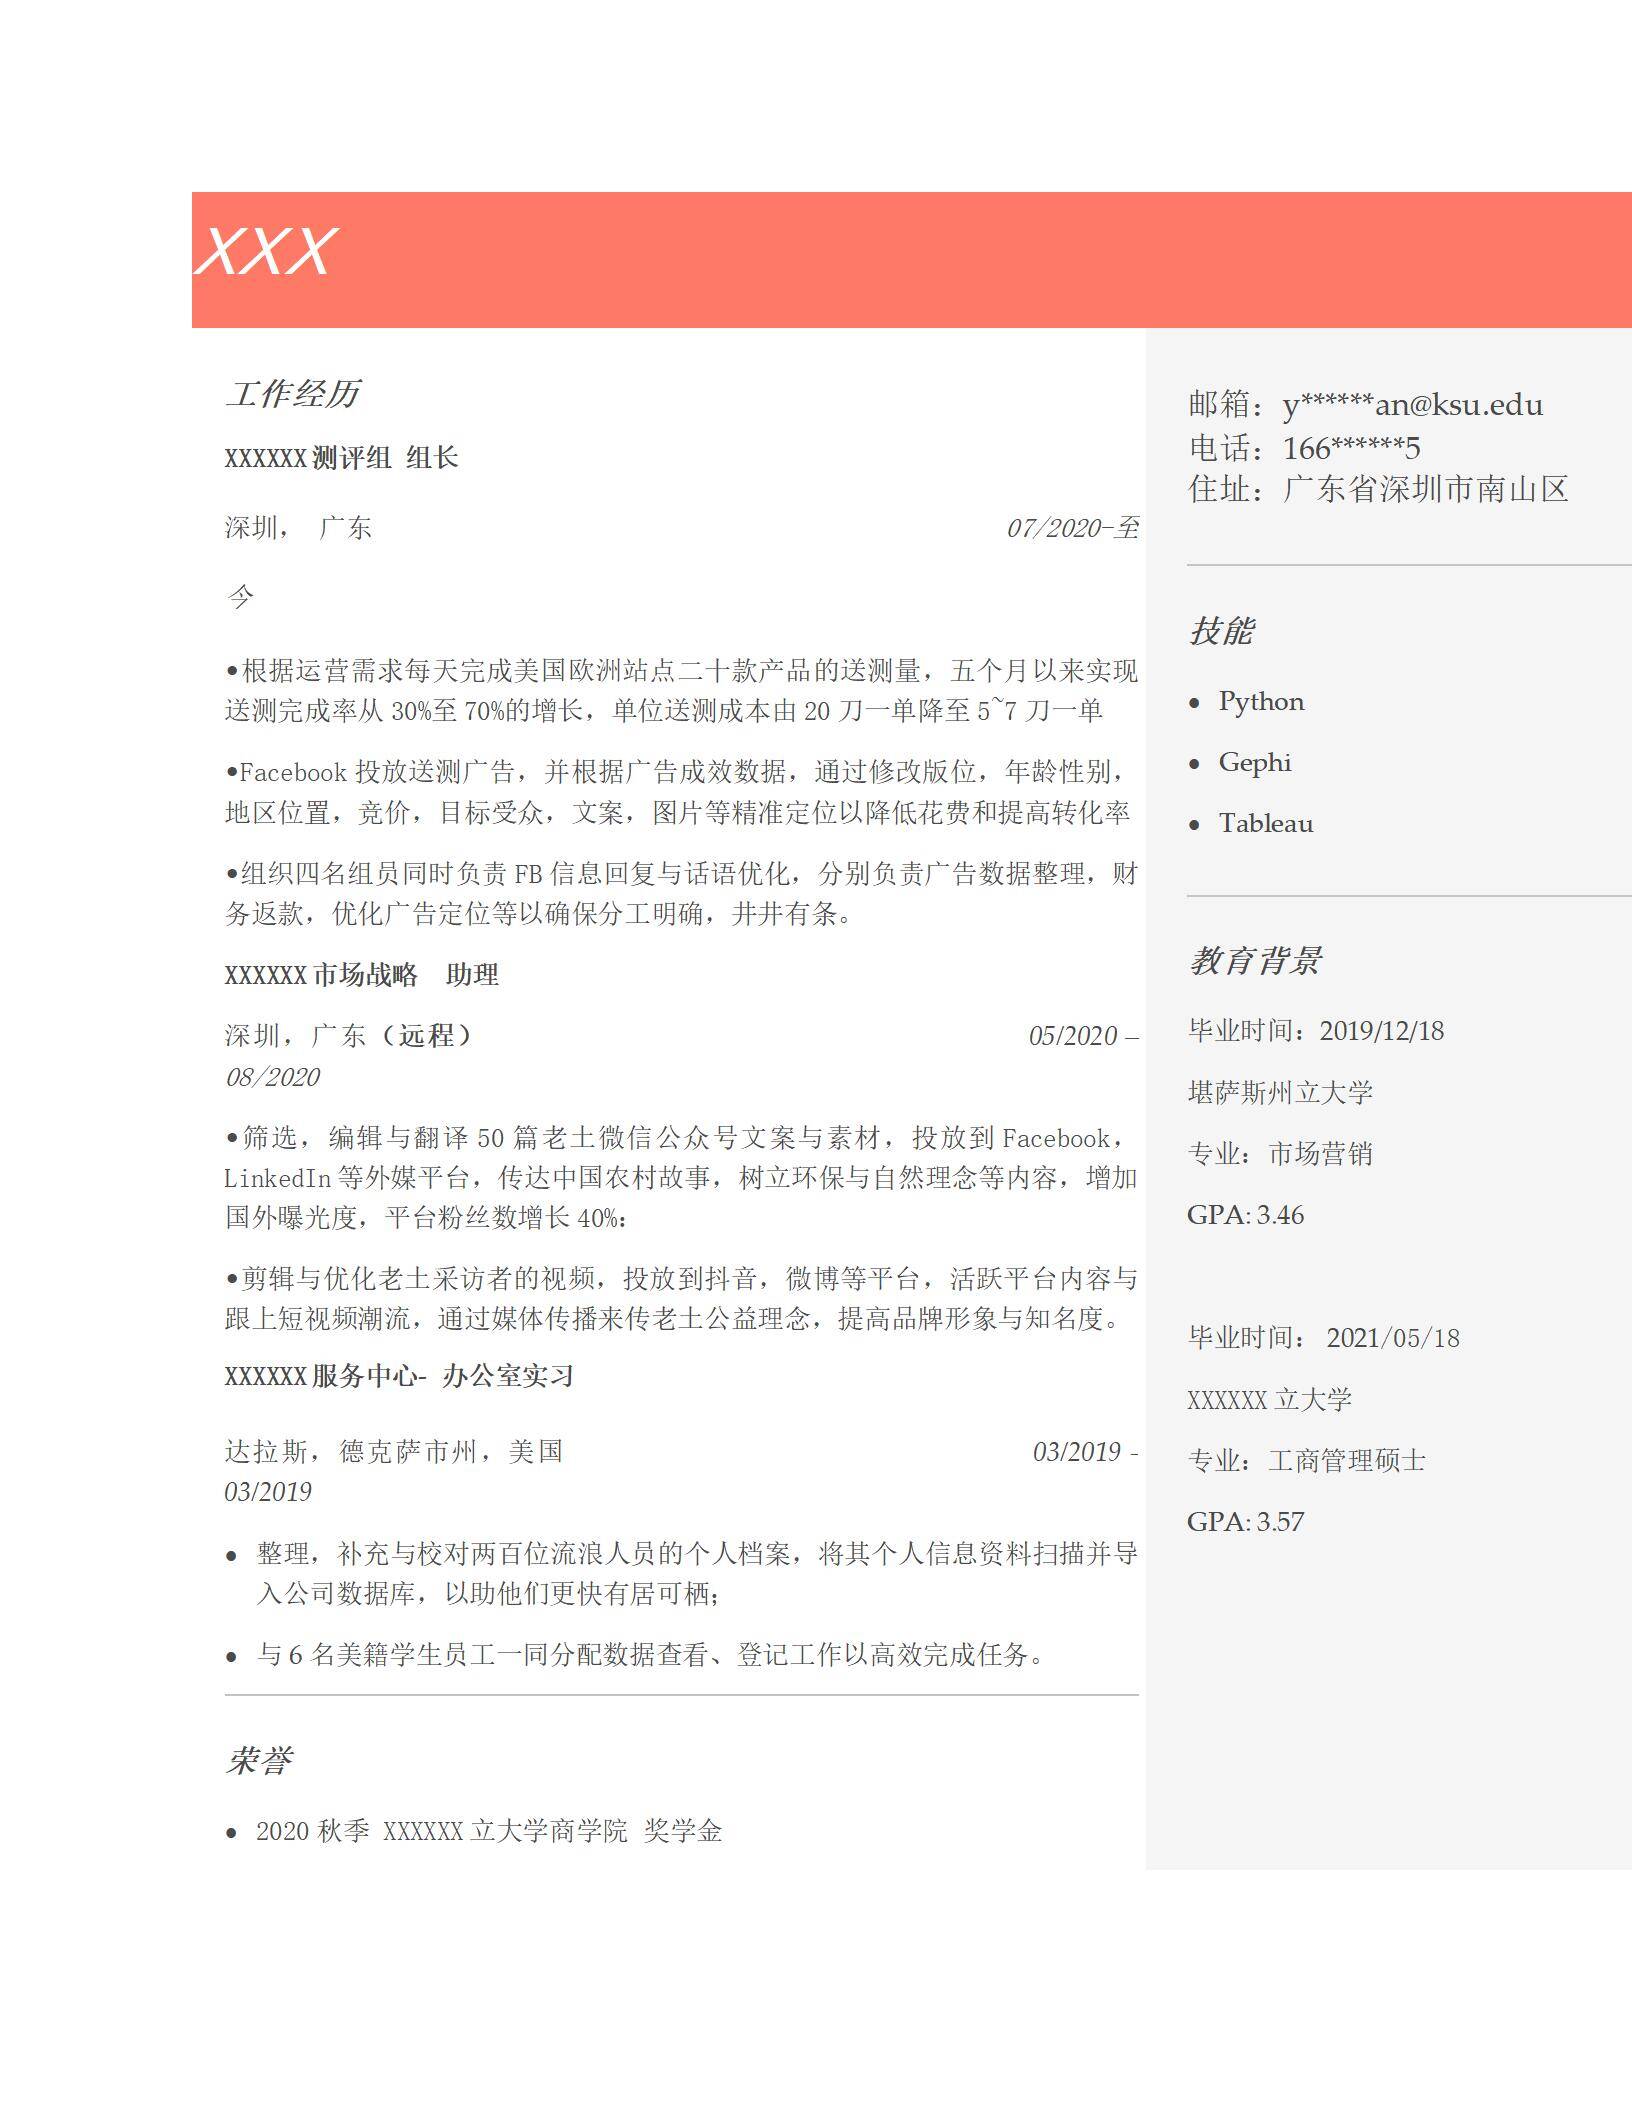This screenshot has width=1632, height=2112.
Task: Click the Python skill item
Action: [x=1261, y=702]
